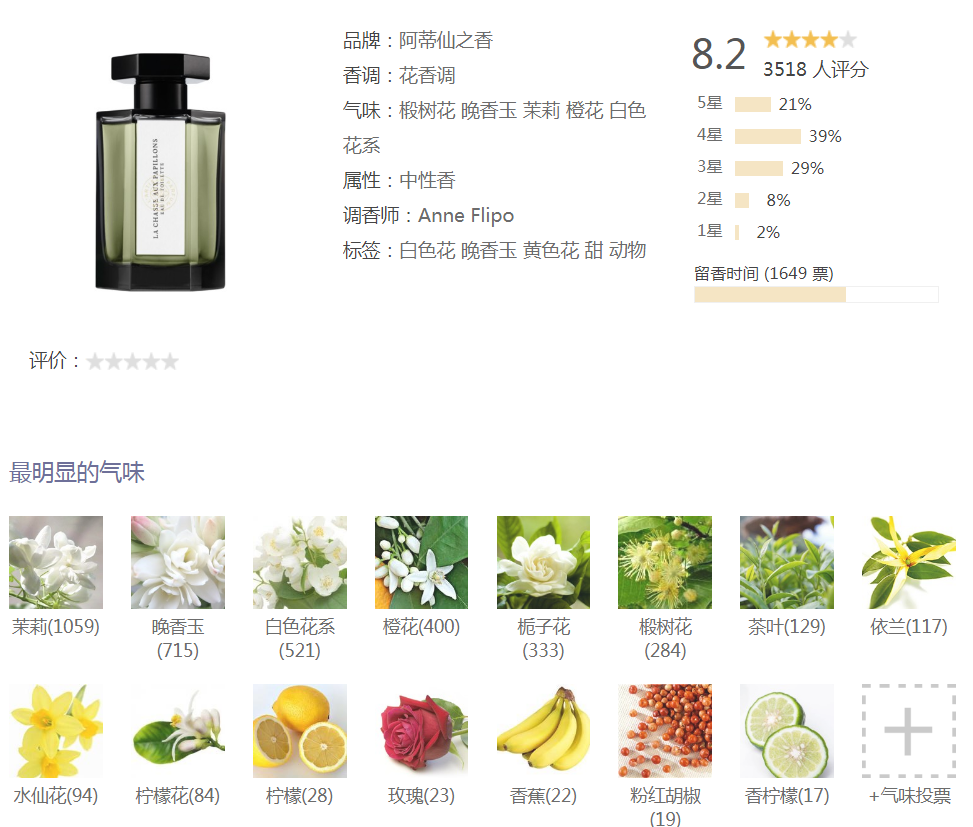
Task: Click the 茉莉 jasmine scent image
Action: (x=56, y=562)
